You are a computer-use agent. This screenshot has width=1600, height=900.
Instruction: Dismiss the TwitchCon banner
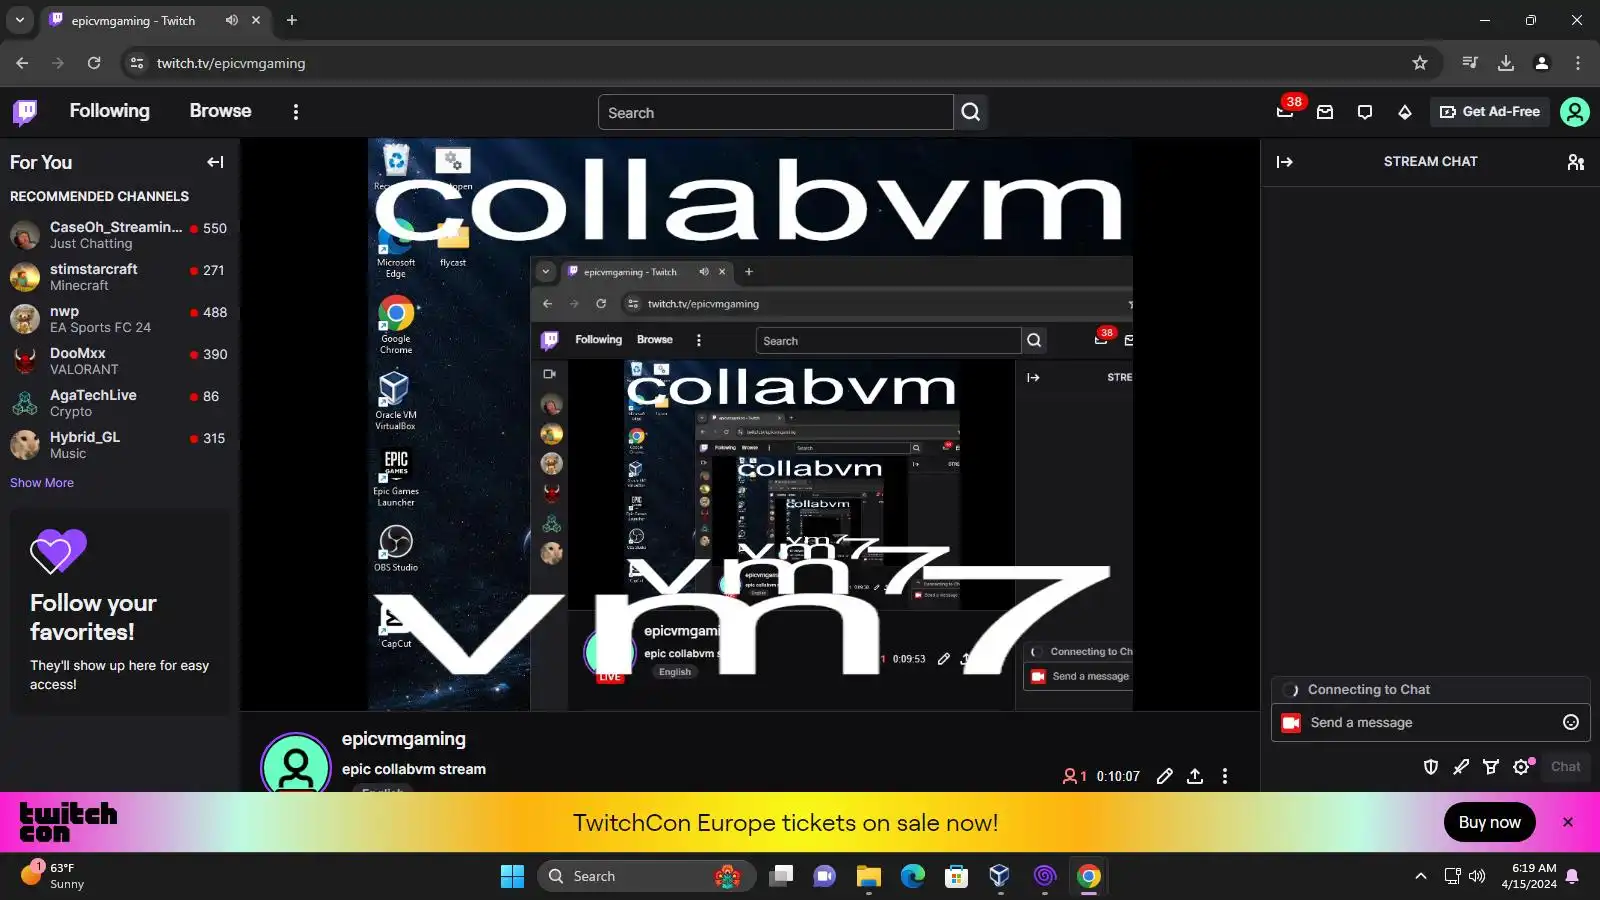pos(1568,822)
